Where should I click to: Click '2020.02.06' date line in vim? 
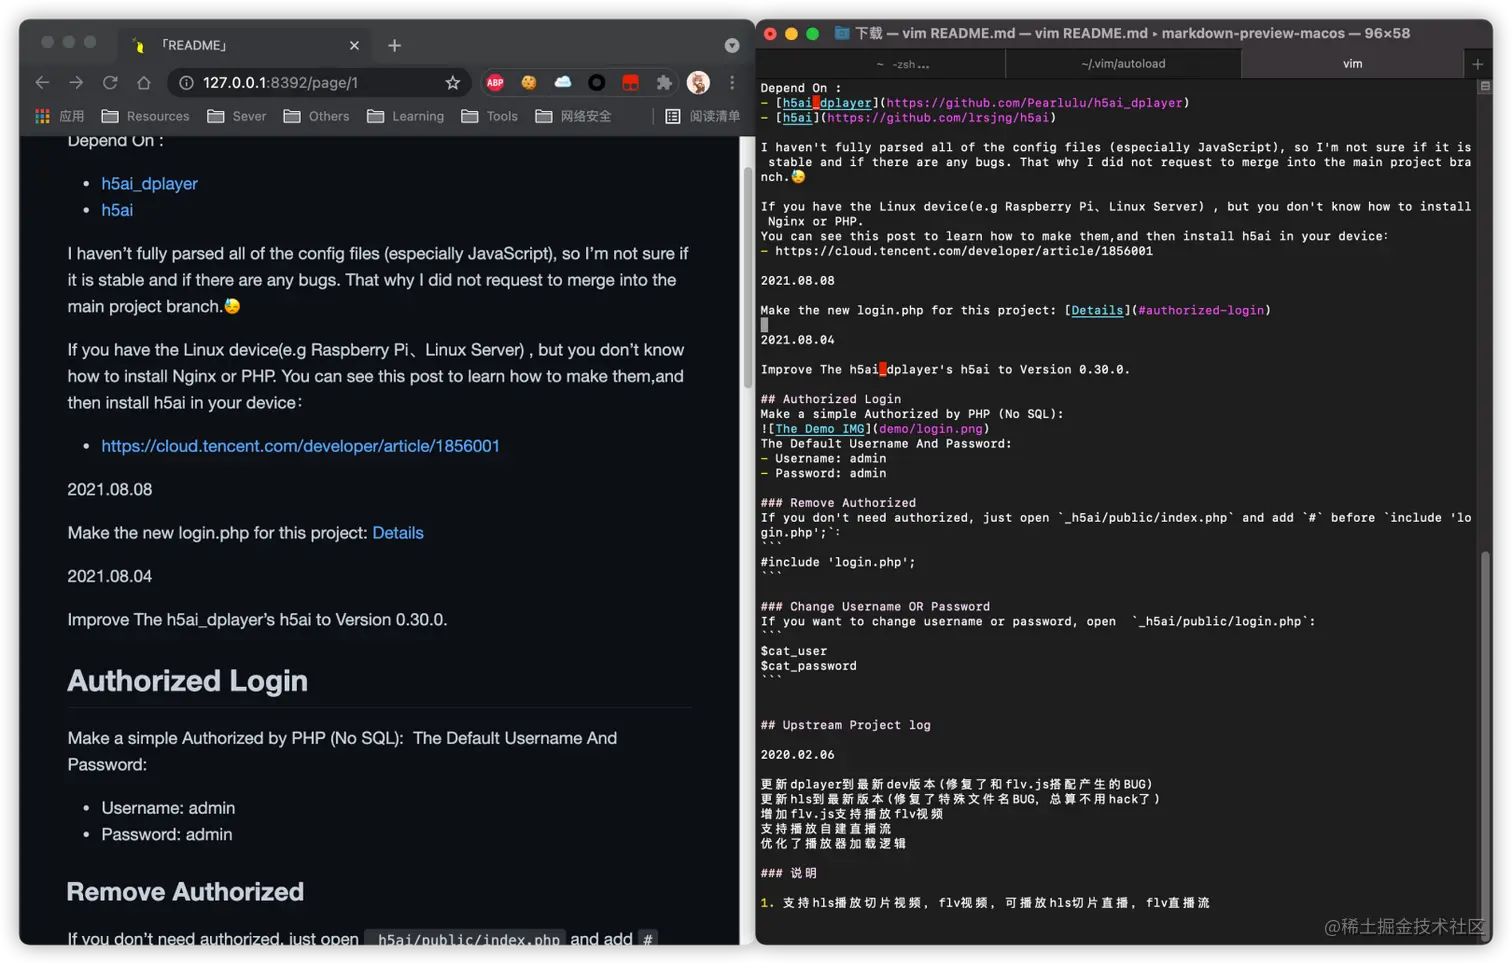coord(797,755)
